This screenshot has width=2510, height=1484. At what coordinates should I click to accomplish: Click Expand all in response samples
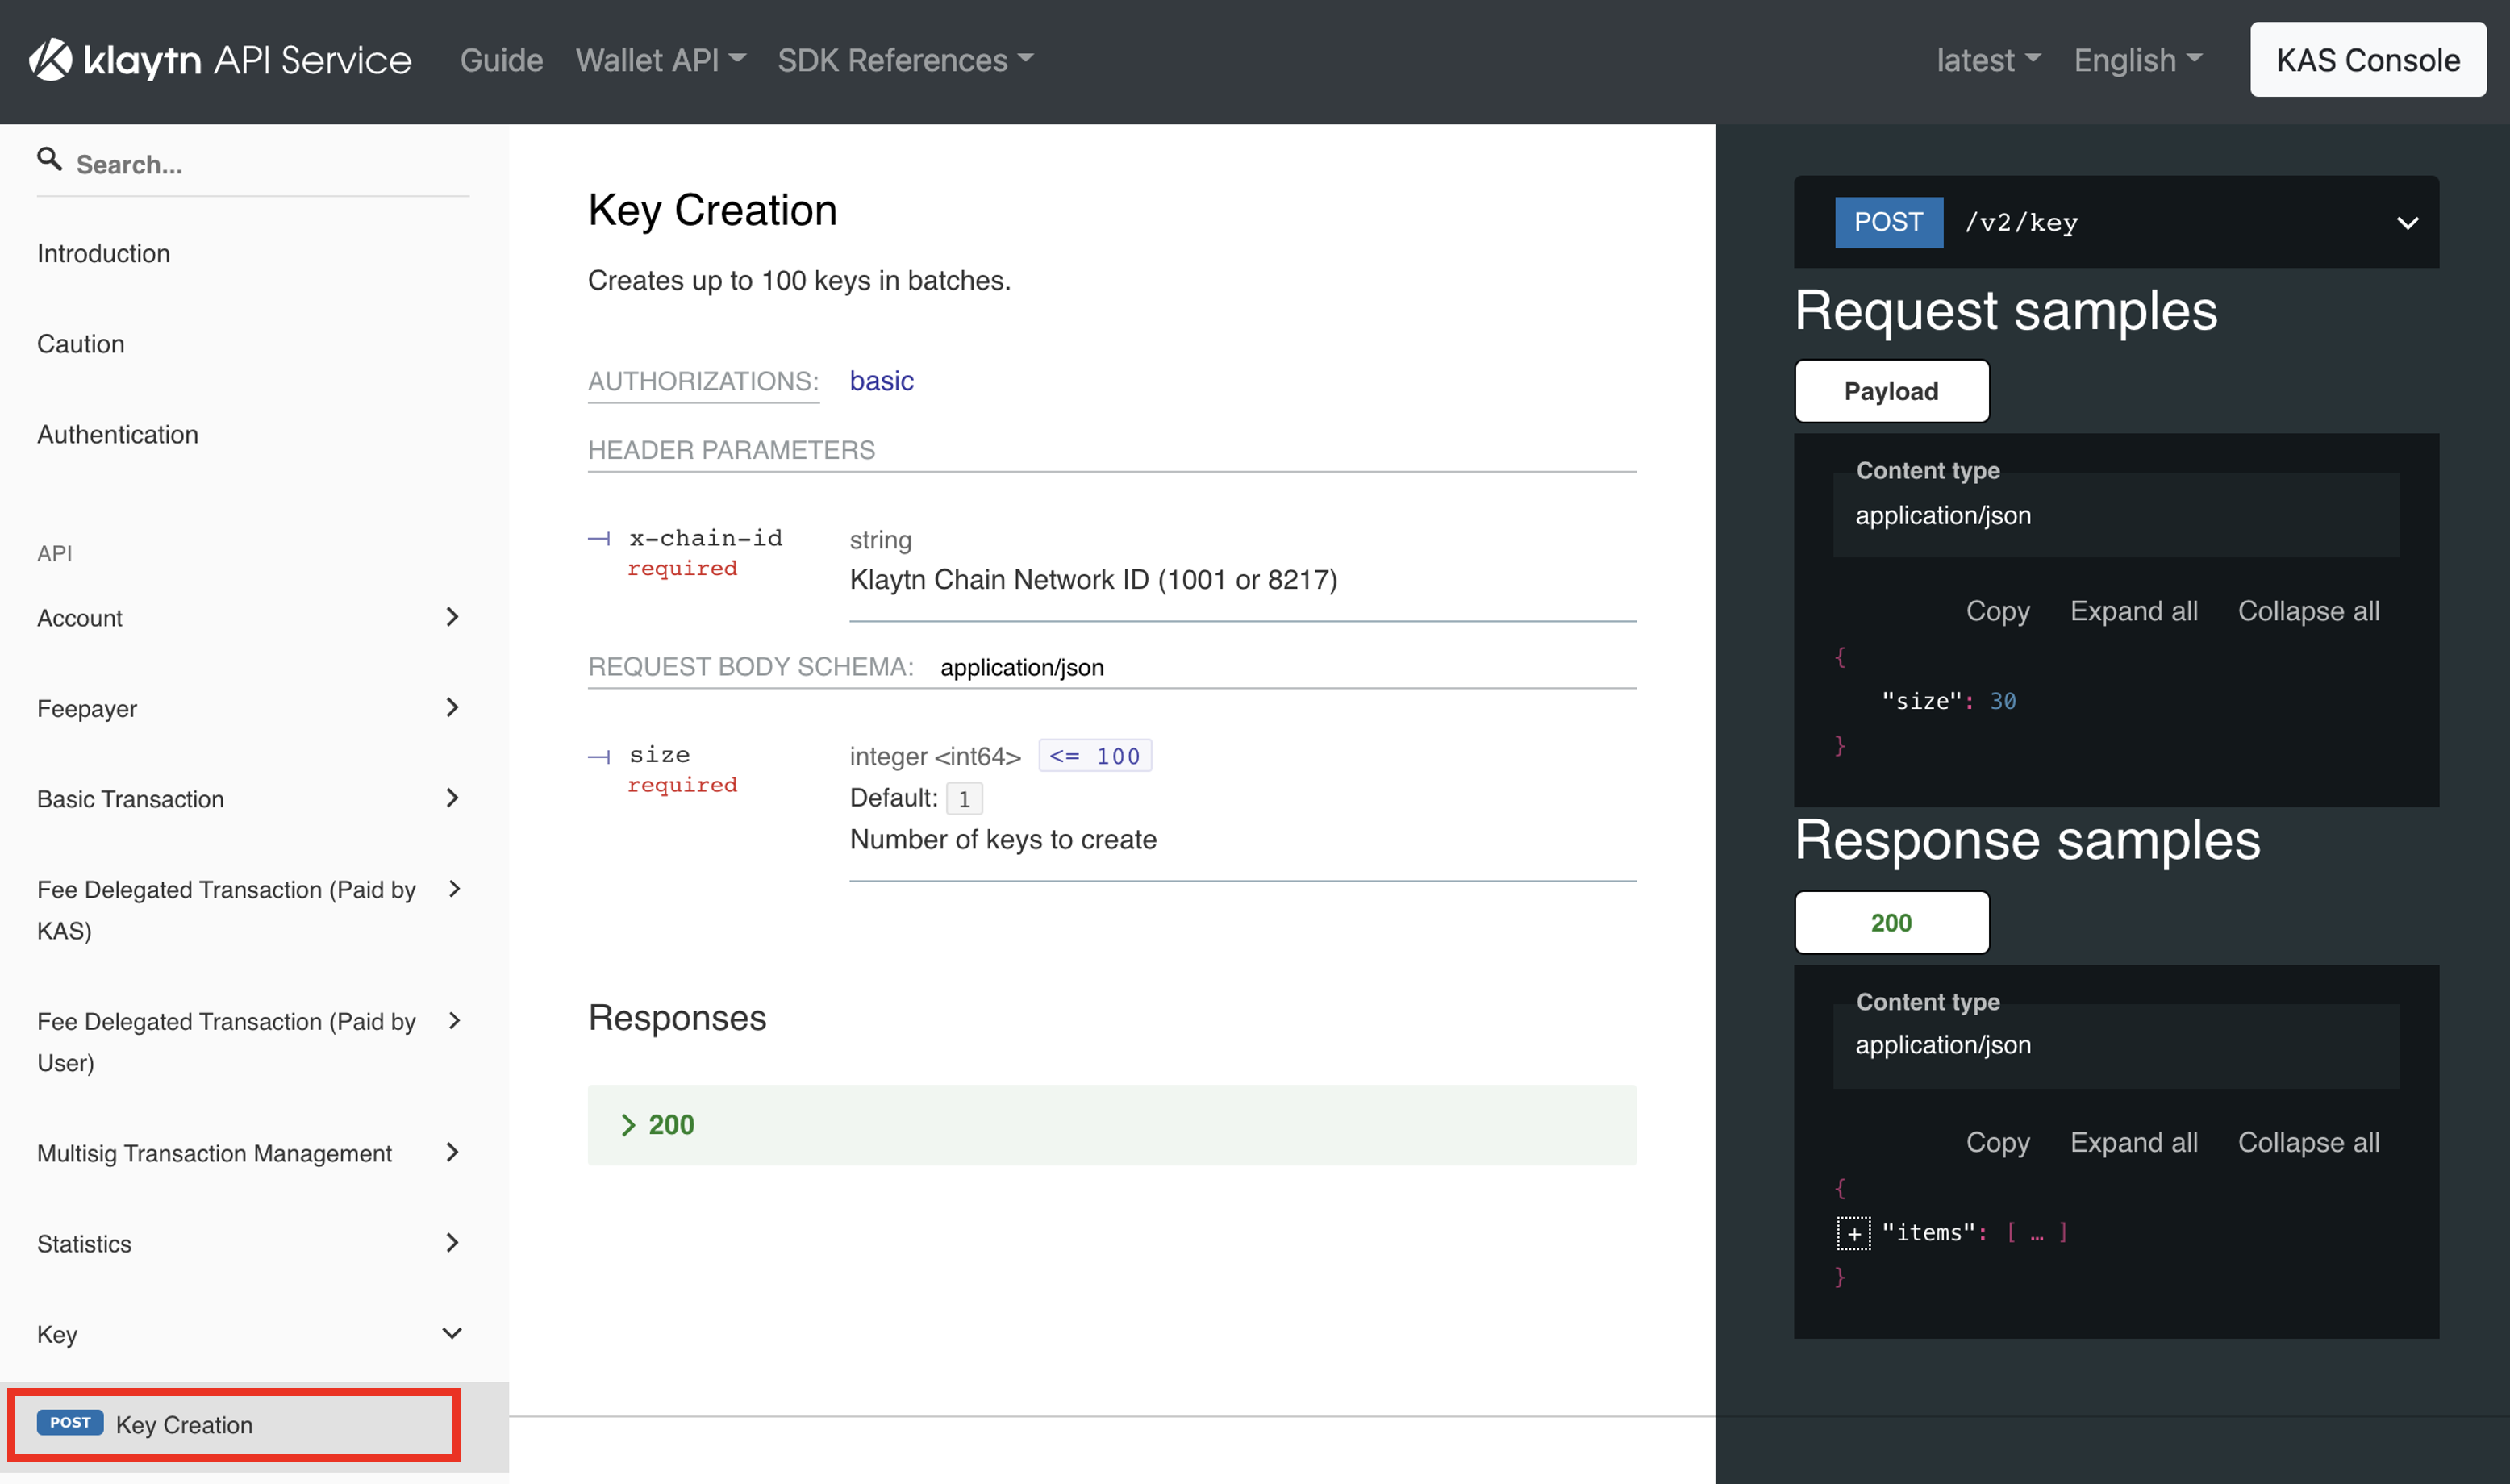click(2133, 1142)
